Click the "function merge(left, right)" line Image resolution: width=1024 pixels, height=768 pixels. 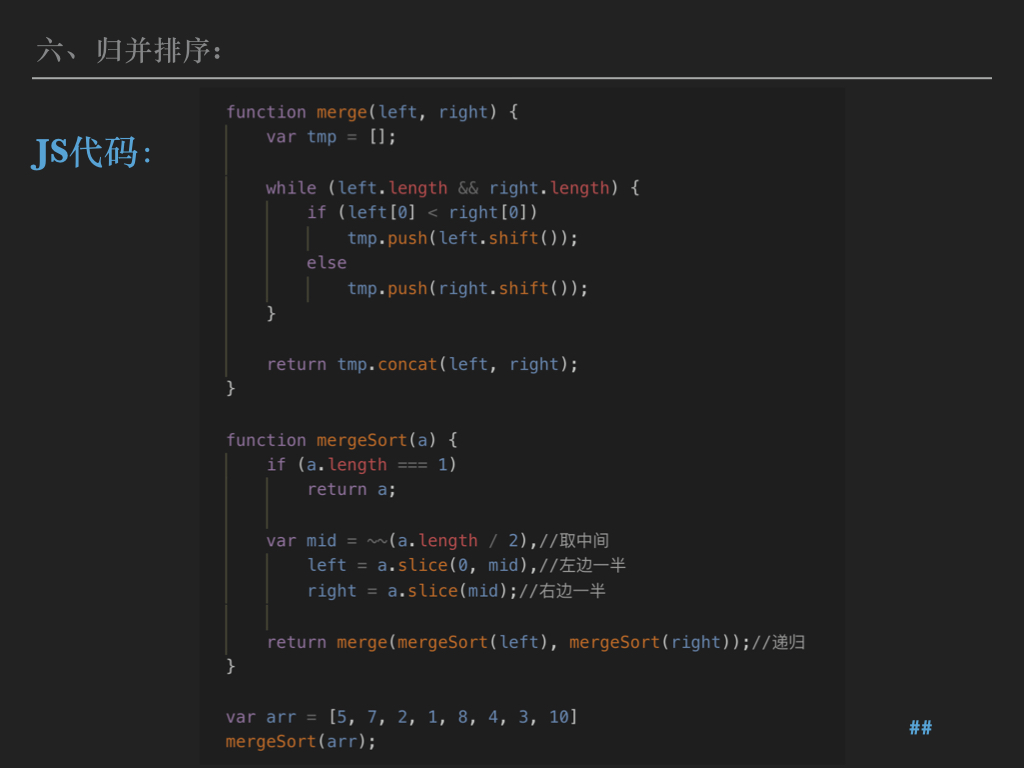(x=371, y=112)
